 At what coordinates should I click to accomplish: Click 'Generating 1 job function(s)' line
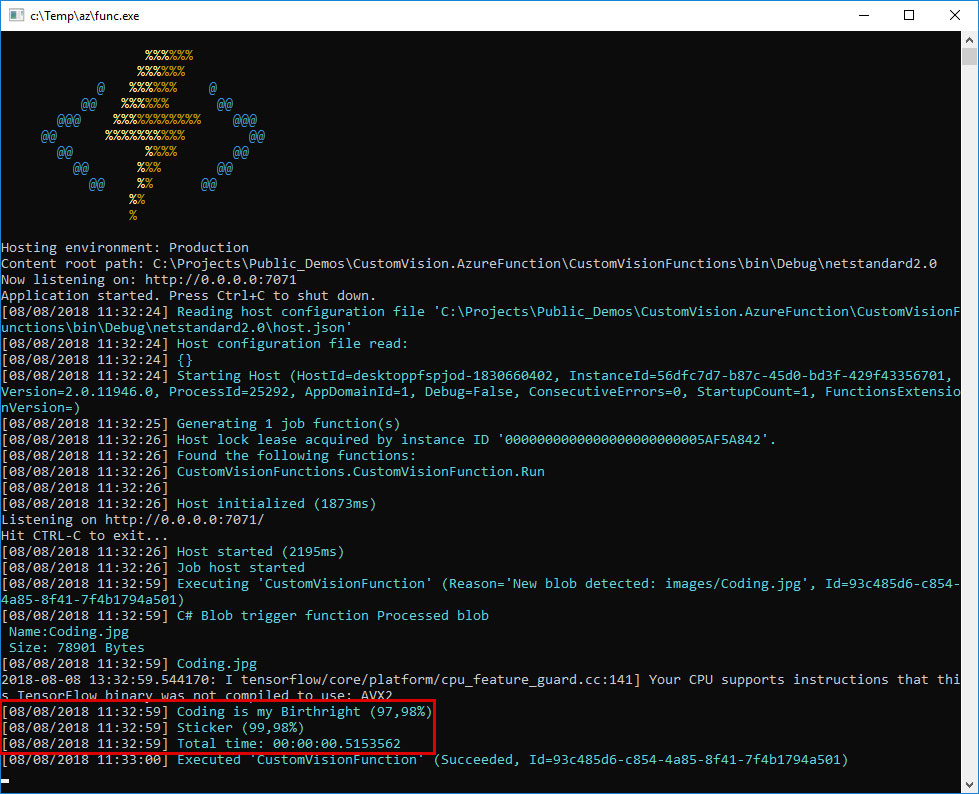(x=200, y=424)
